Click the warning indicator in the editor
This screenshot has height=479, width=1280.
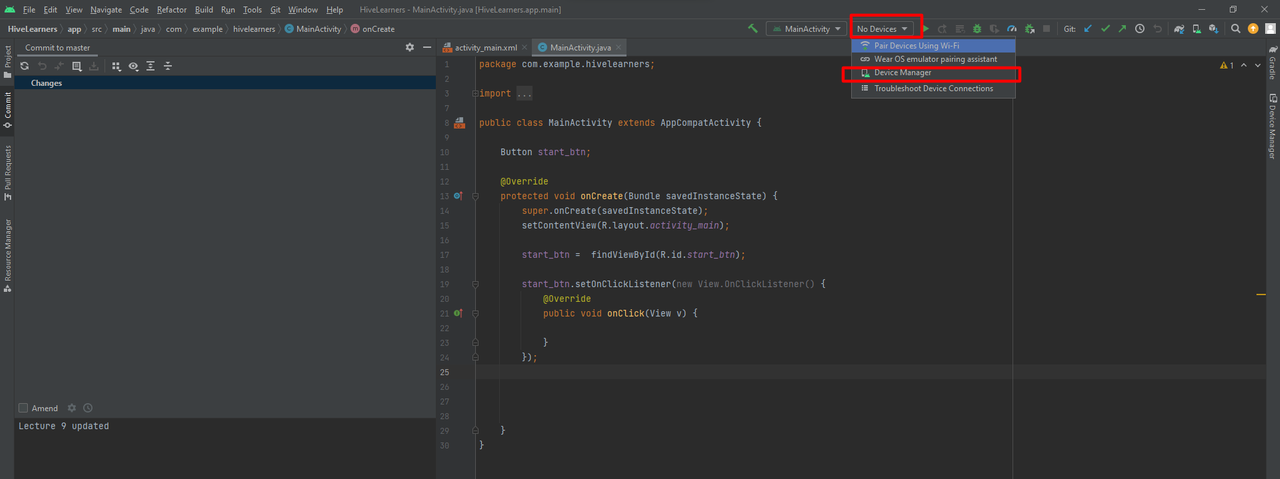[x=1228, y=65]
